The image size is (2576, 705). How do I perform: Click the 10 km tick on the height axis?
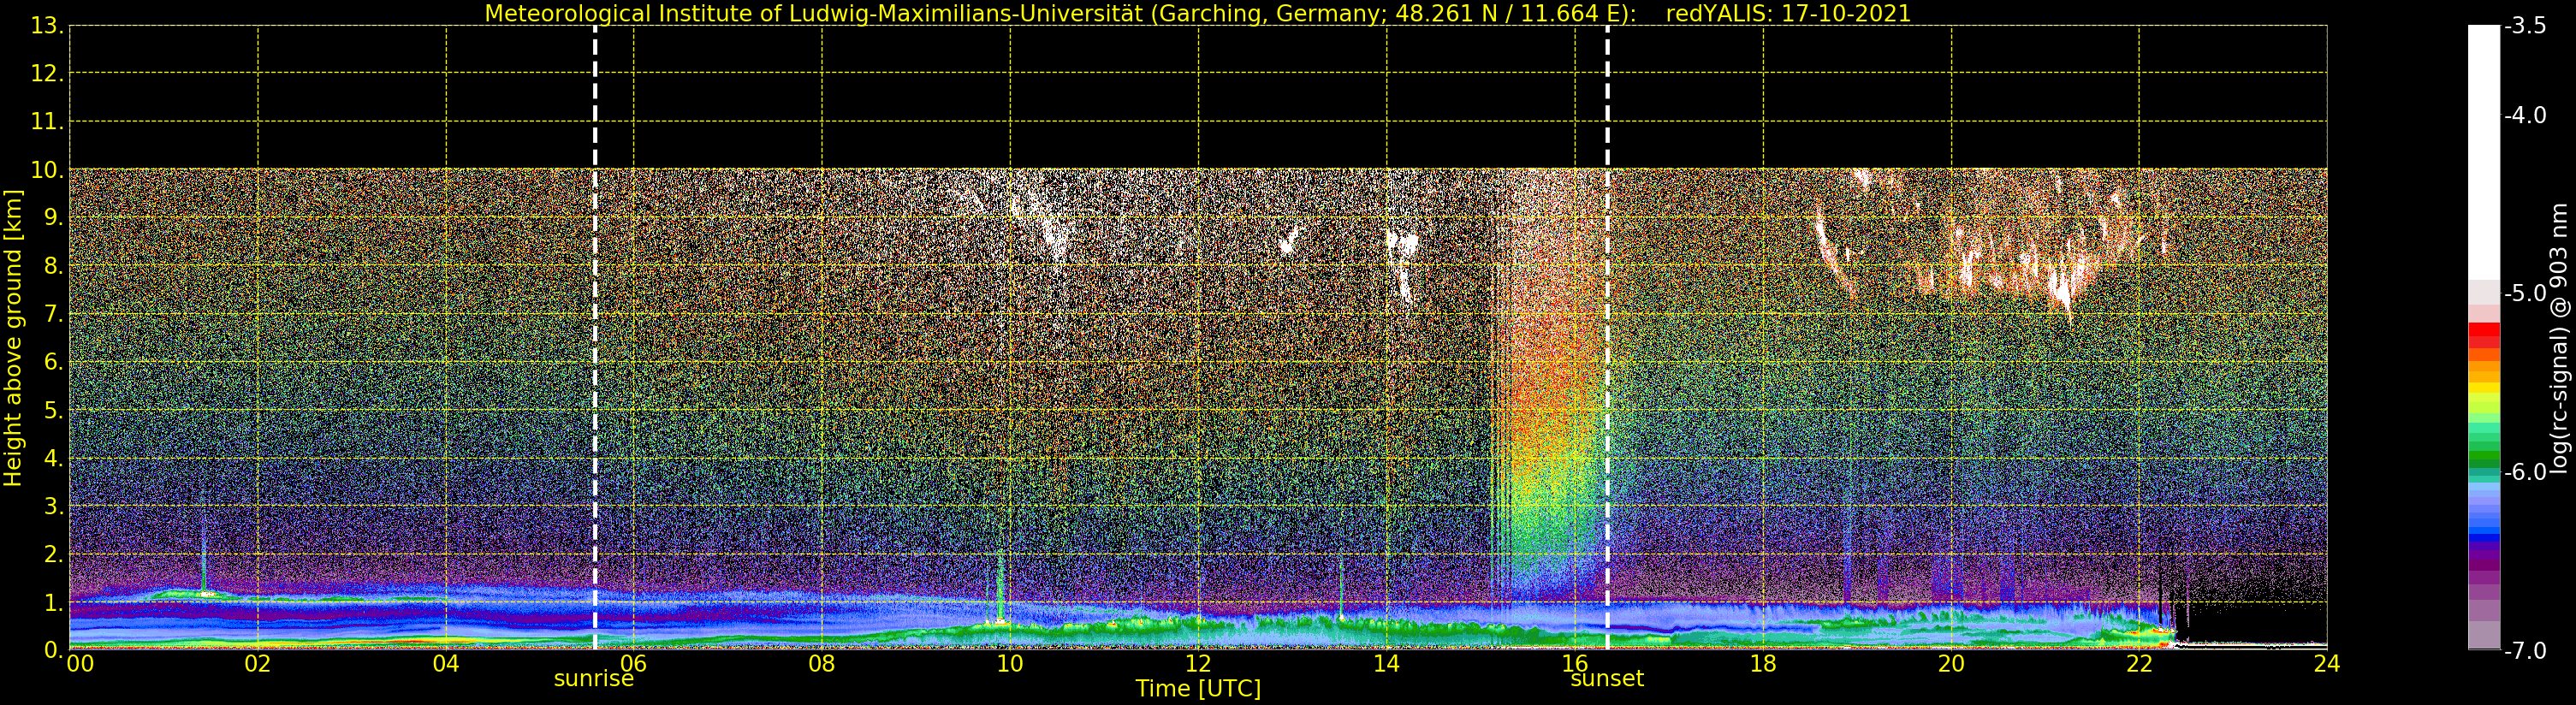pyautogui.click(x=47, y=170)
